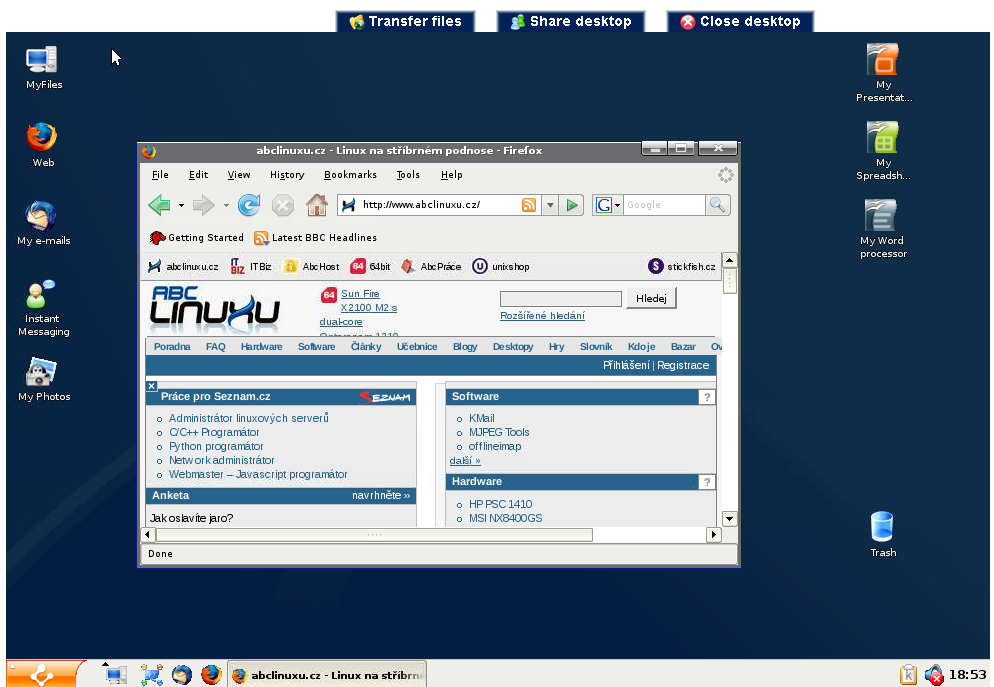994x687 pixels.
Task: Click the Přihlášení login link
Action: coord(626,365)
